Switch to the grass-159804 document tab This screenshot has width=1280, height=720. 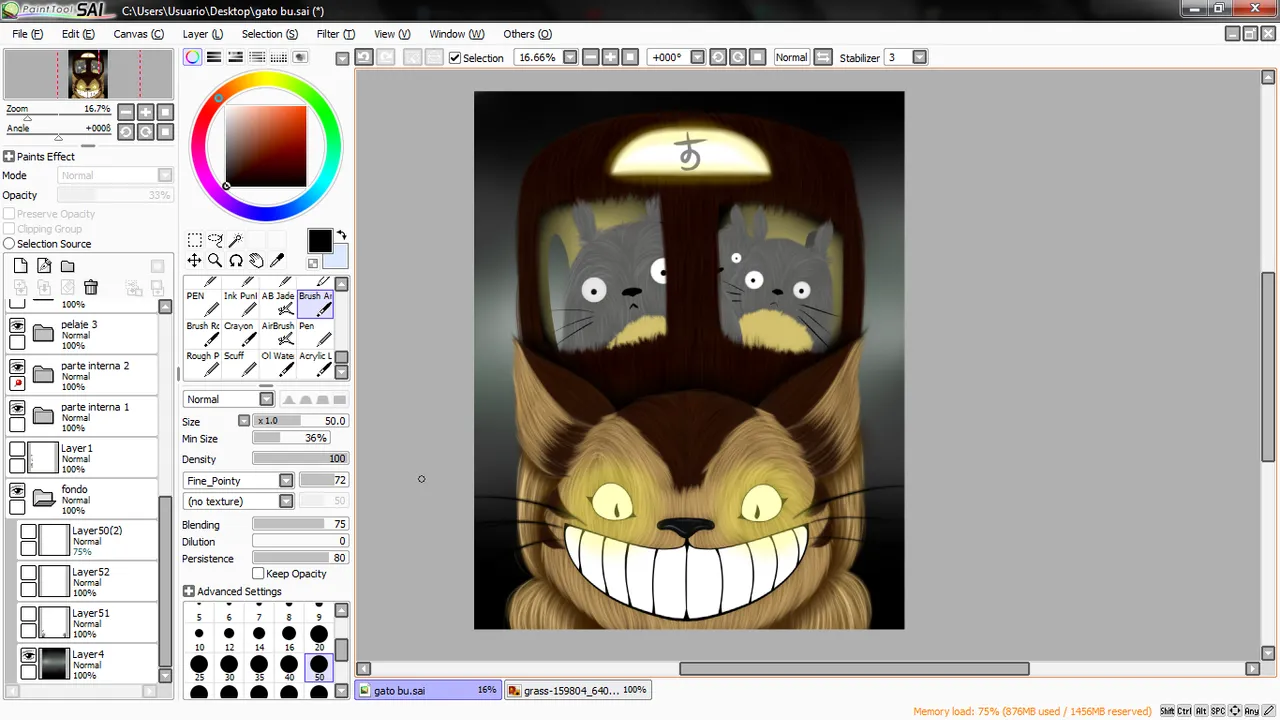578,690
